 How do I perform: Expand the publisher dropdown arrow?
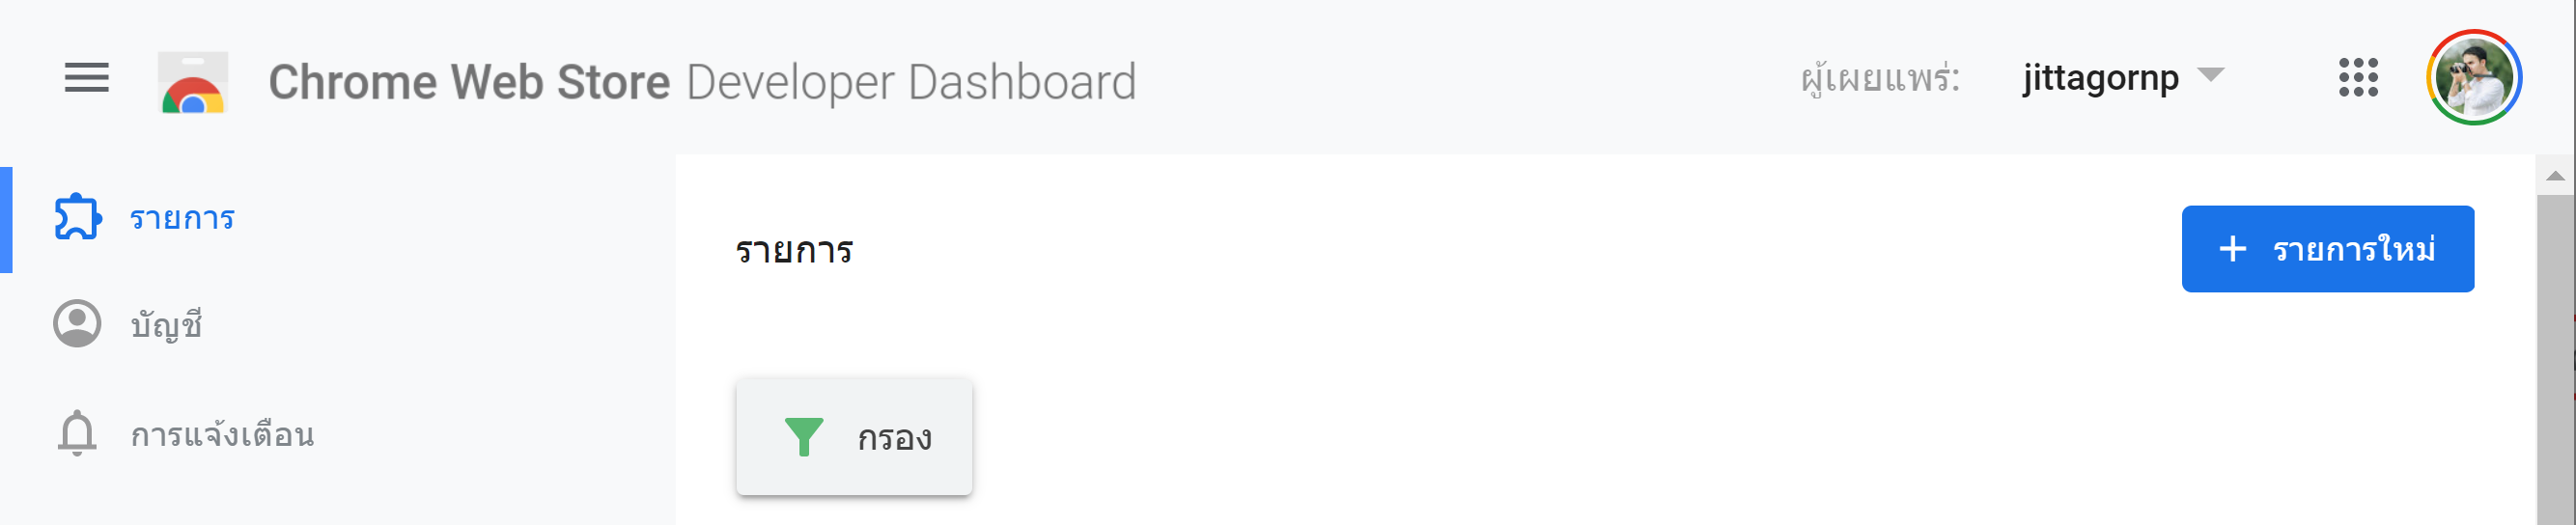[2210, 75]
